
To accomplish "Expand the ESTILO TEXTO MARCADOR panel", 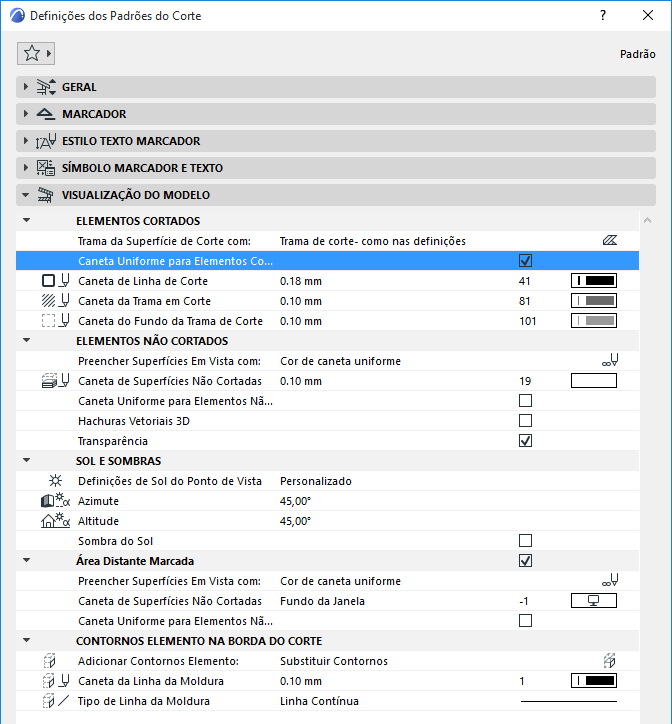I will point(26,141).
